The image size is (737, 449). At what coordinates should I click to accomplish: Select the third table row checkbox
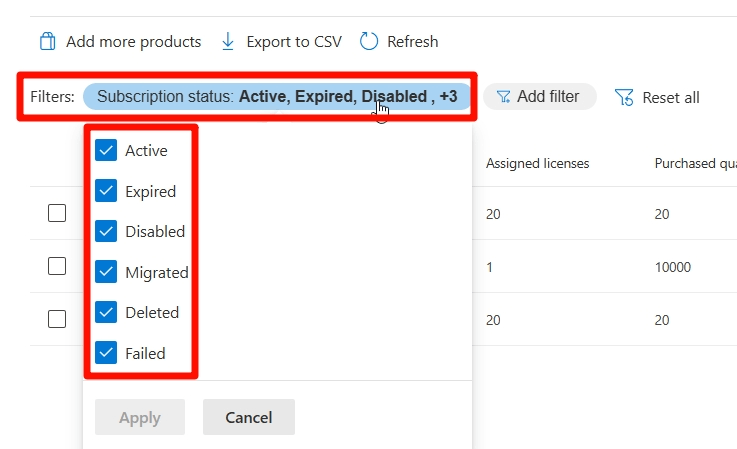(x=57, y=319)
